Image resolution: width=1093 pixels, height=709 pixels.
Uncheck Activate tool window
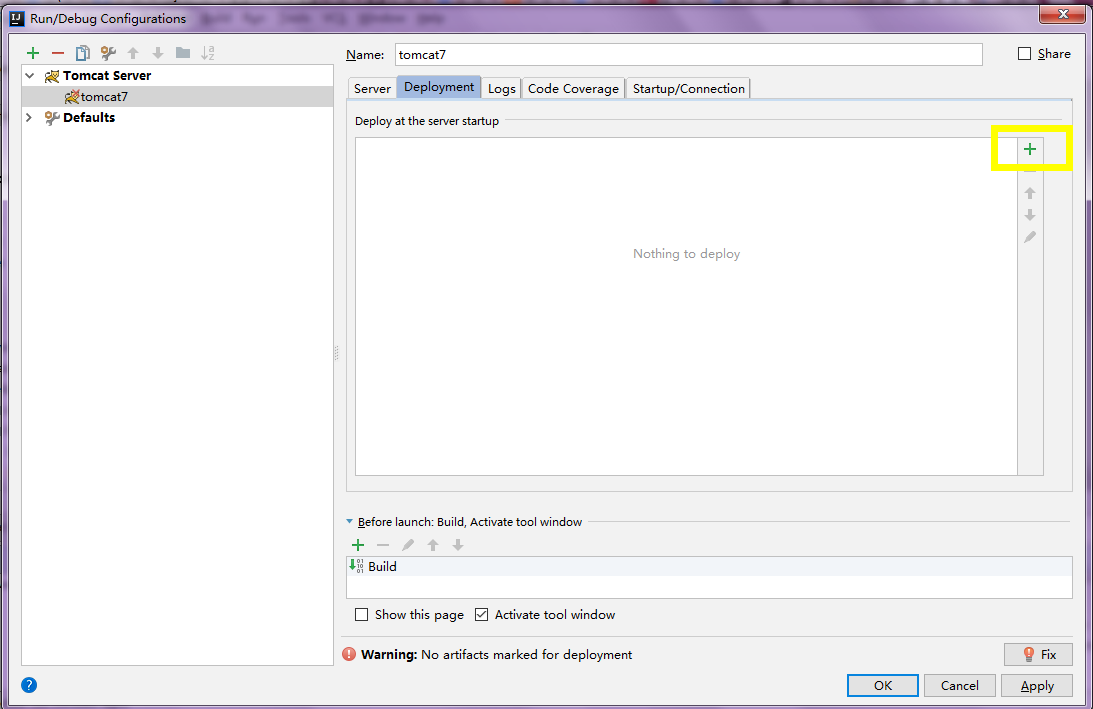point(482,615)
